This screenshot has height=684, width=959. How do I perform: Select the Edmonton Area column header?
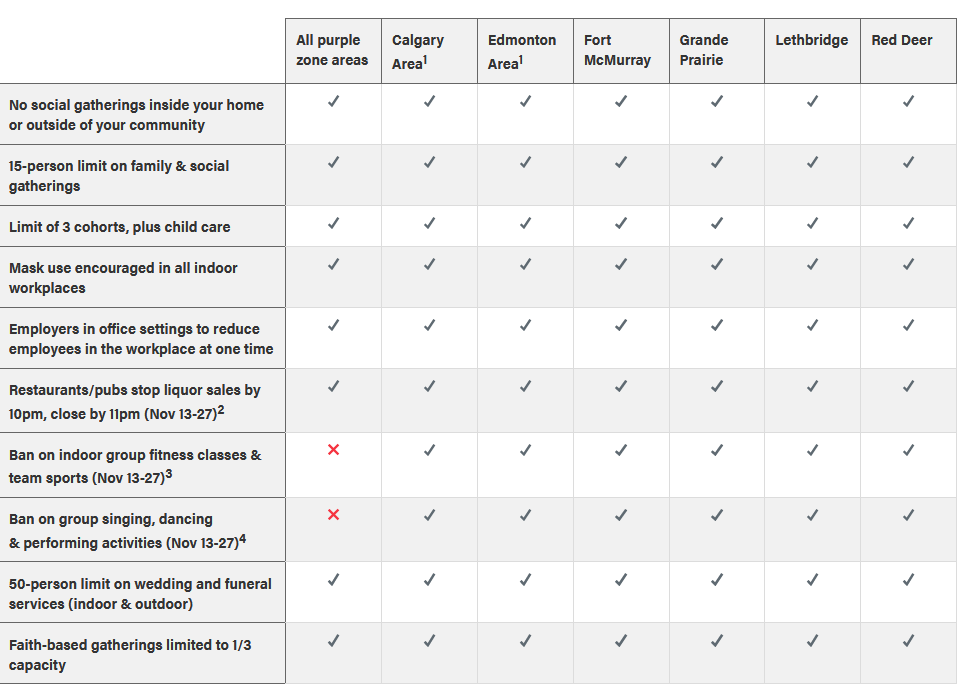coord(521,51)
